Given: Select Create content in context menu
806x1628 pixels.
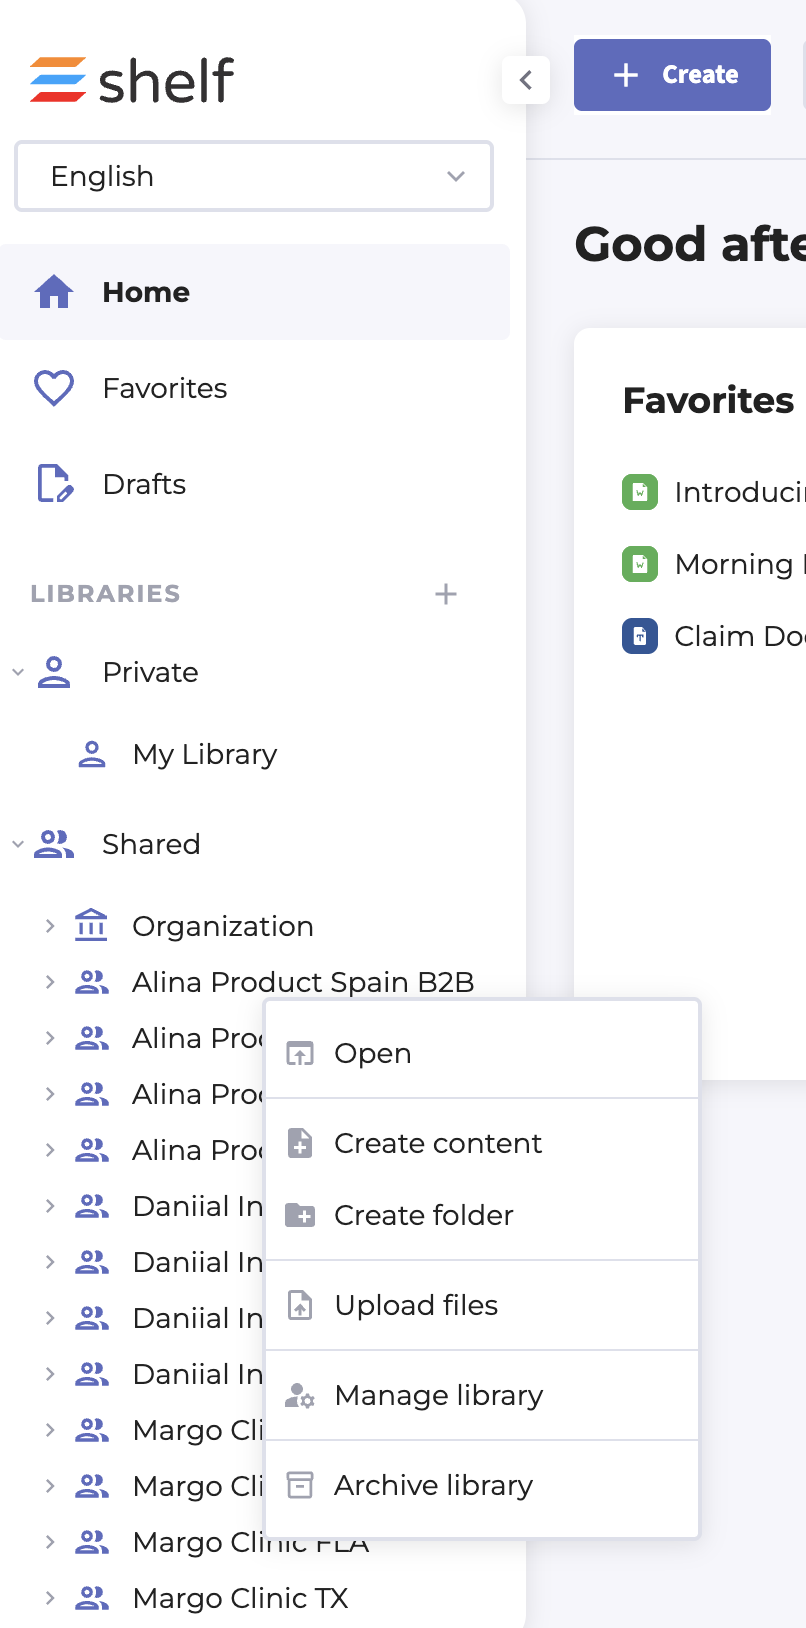Looking at the screenshot, I should pos(438,1143).
